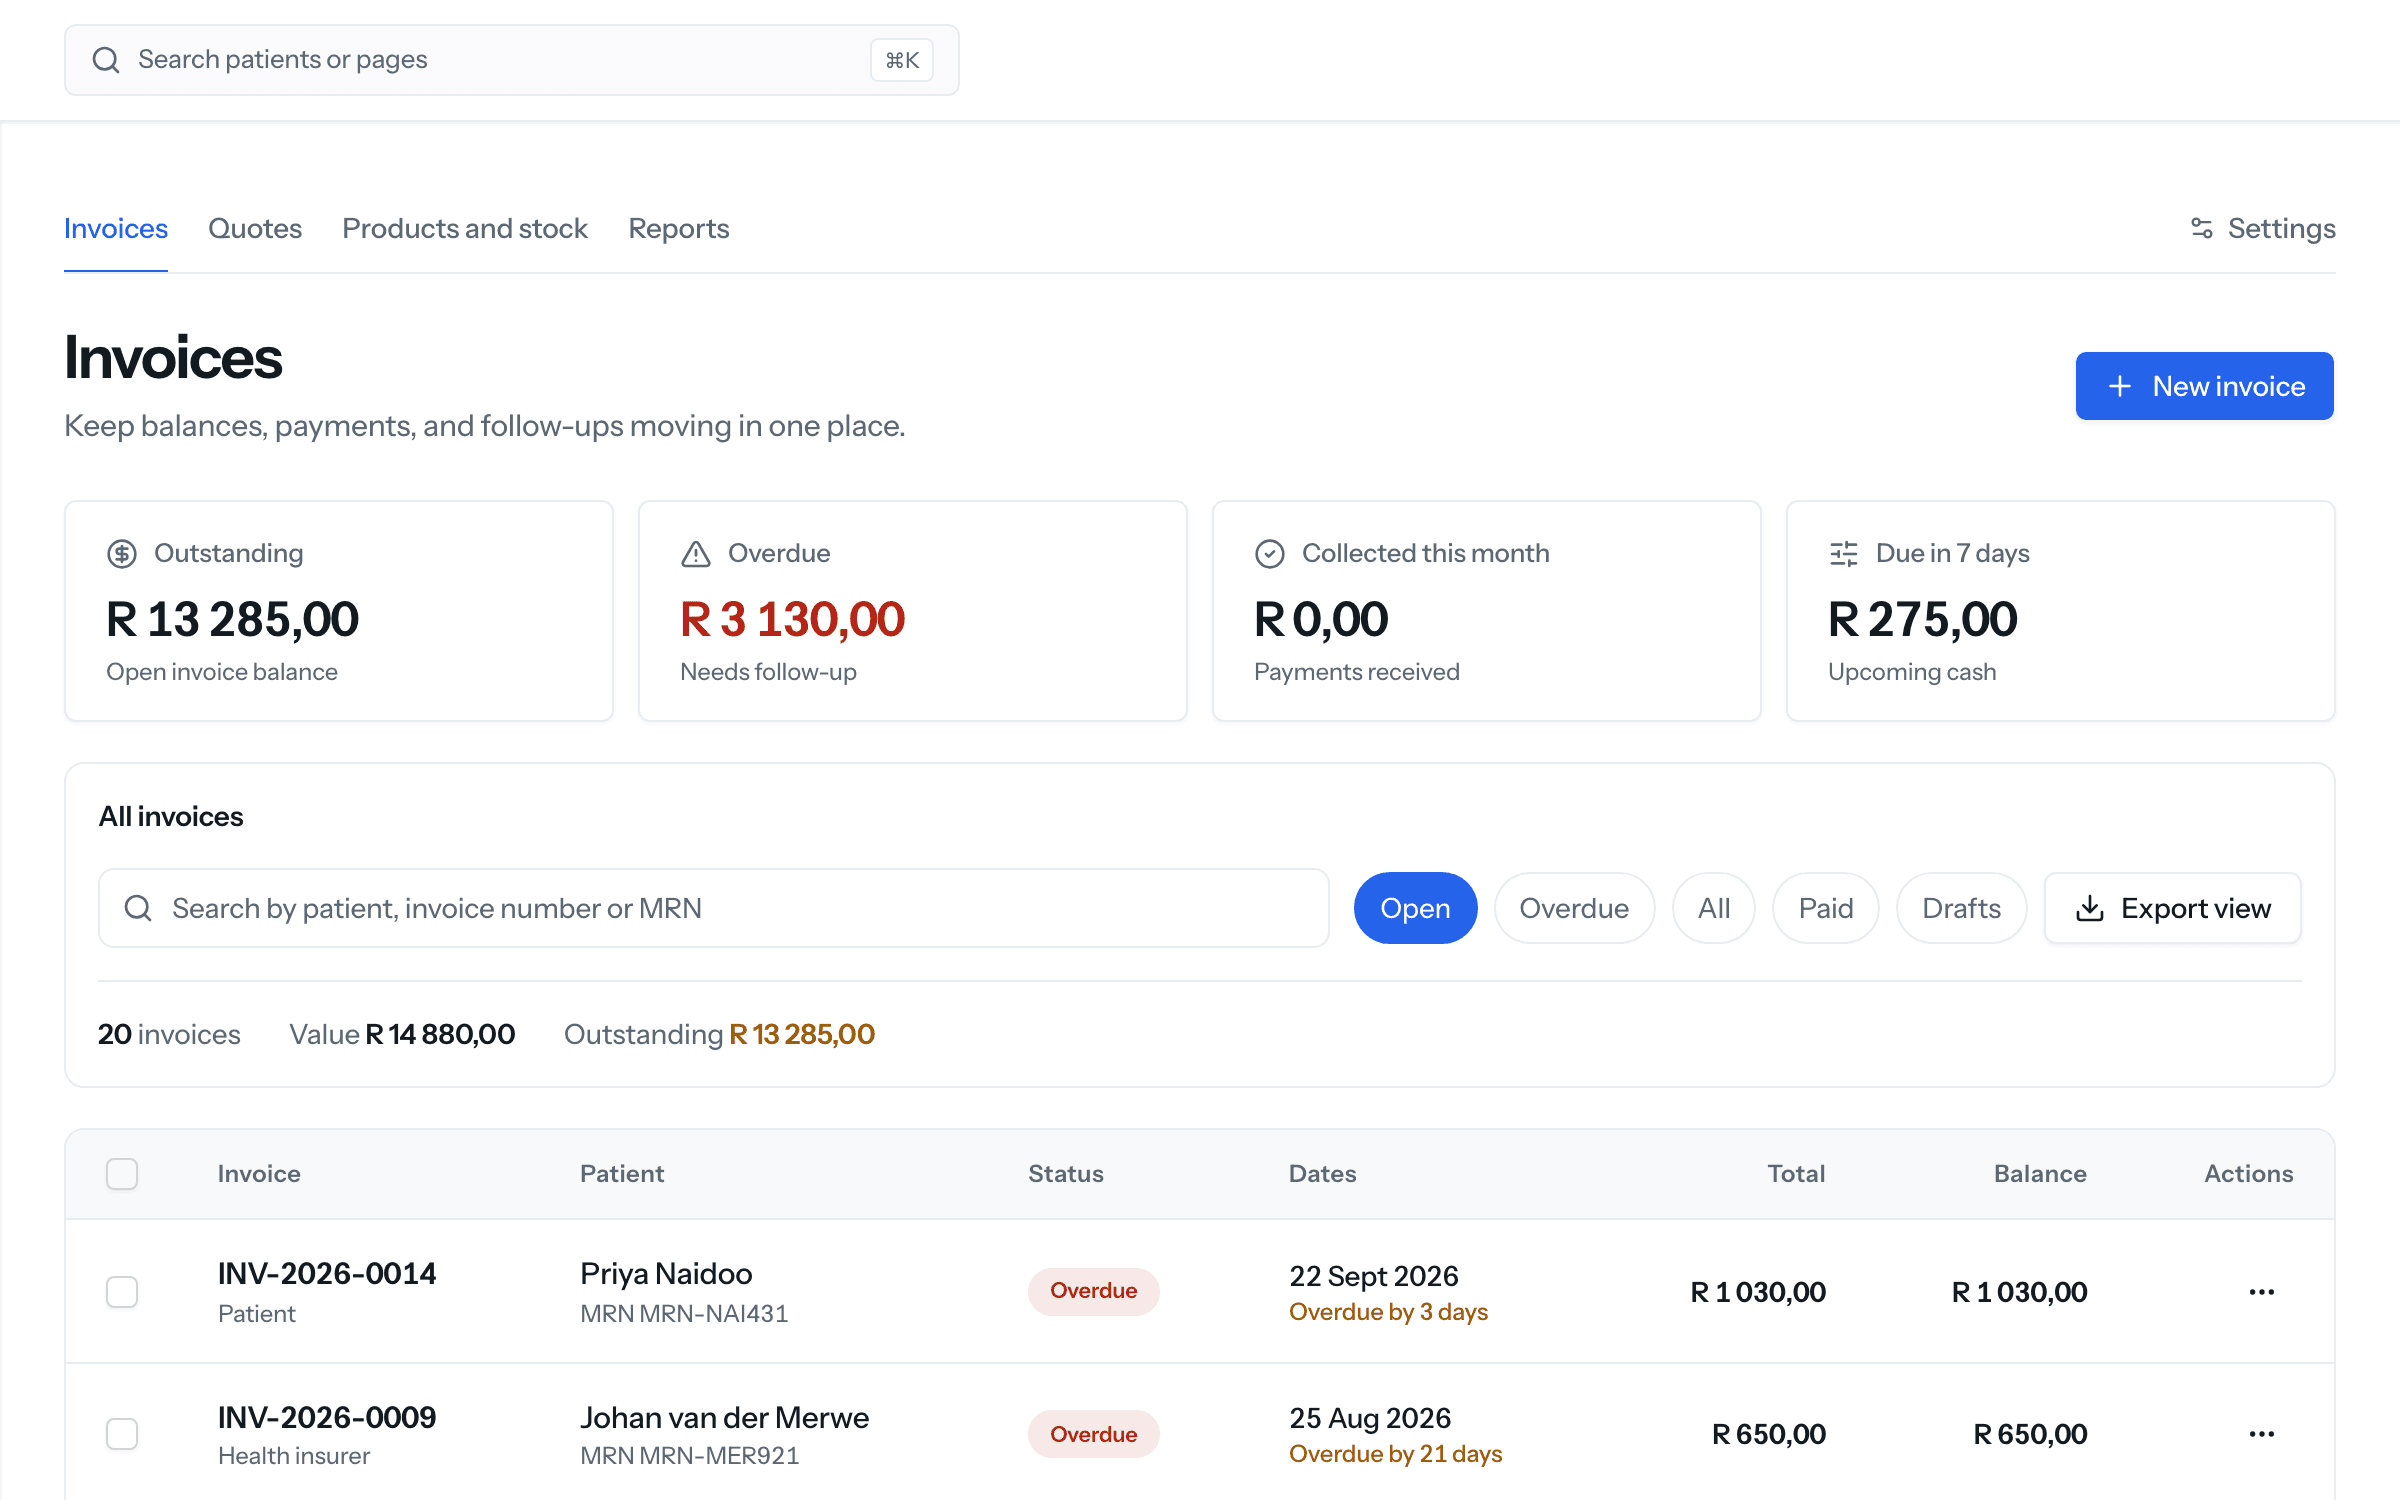This screenshot has height=1500, width=2400.
Task: Open Settings link
Action: (2262, 228)
